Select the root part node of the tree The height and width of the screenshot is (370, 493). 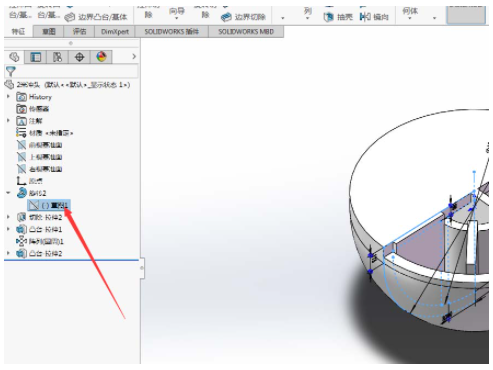[67, 85]
